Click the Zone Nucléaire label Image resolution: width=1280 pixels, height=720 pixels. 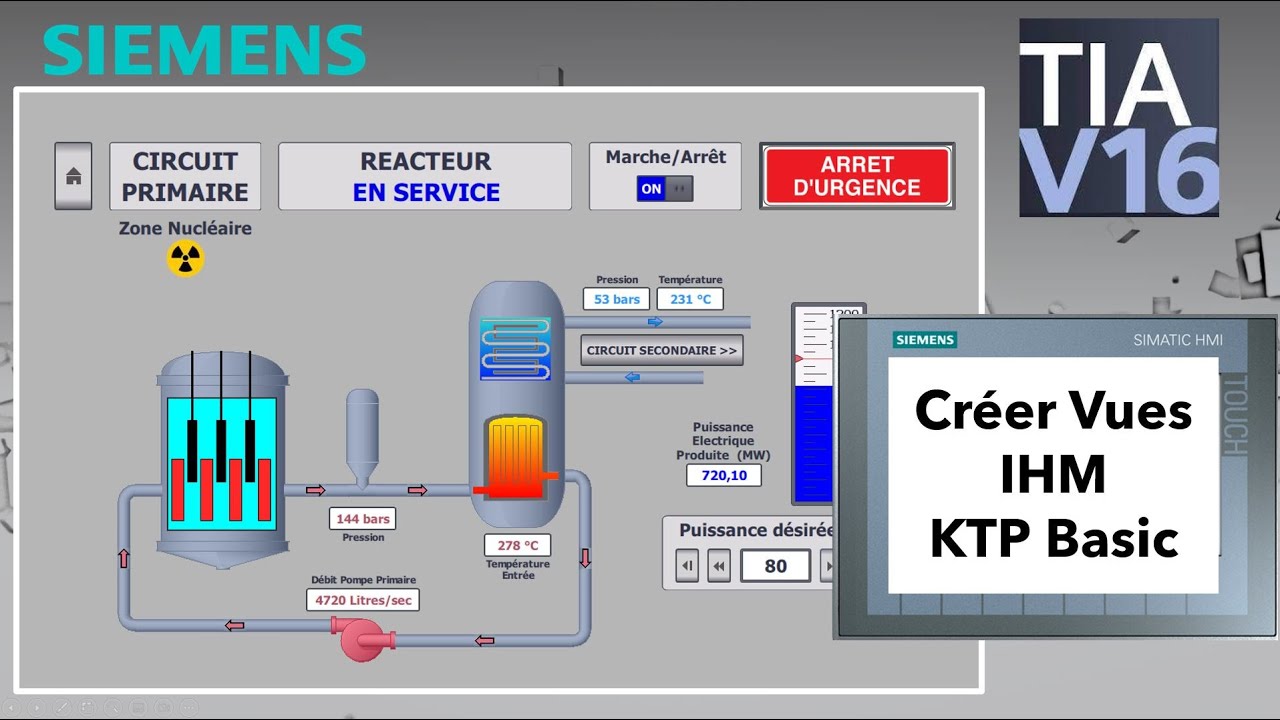pos(185,228)
